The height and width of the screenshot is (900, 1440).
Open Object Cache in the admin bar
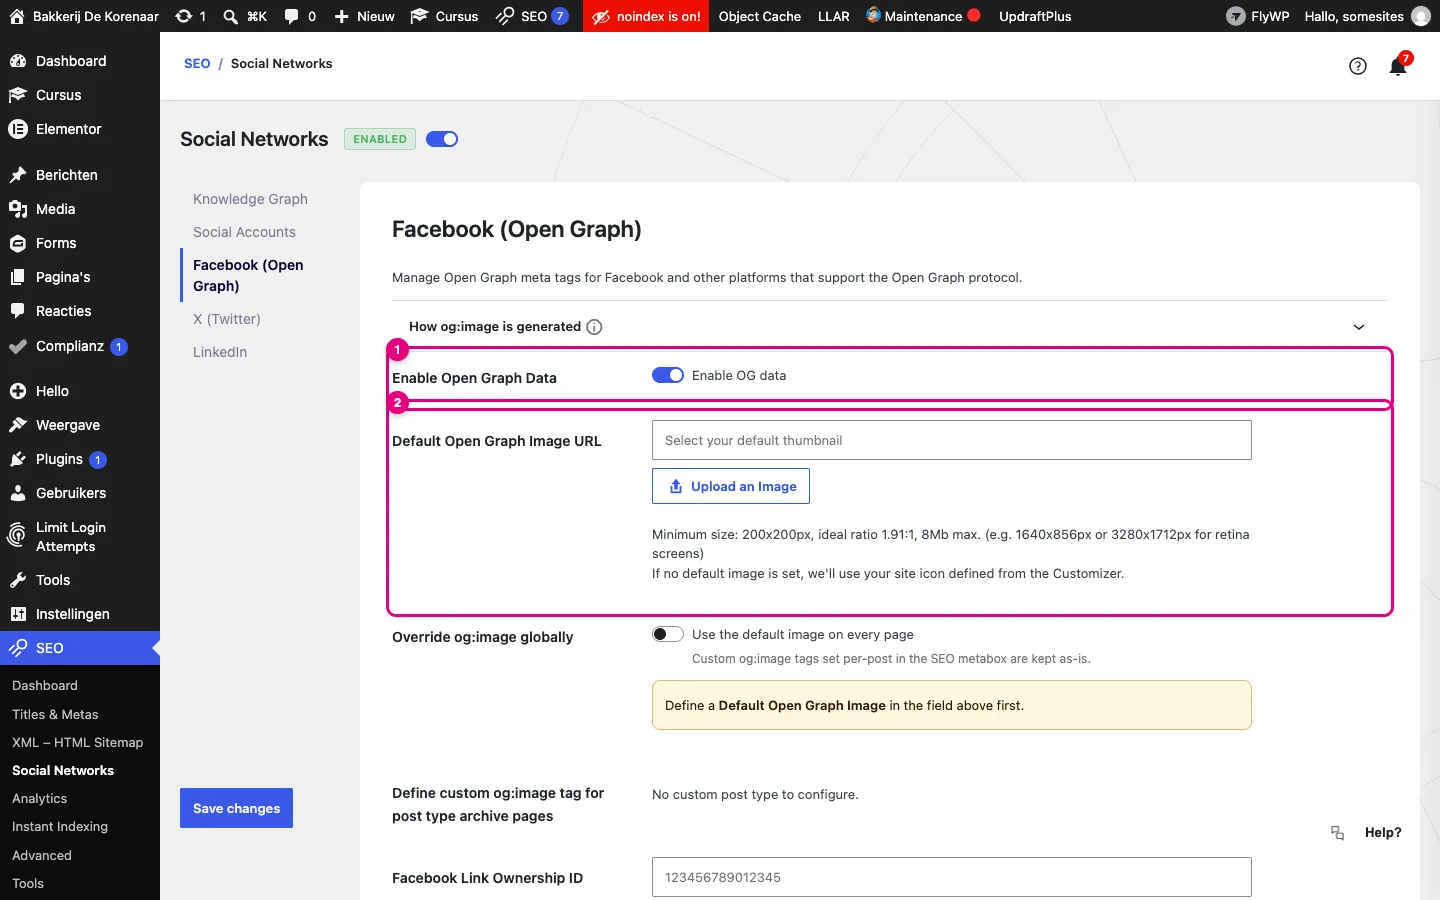[x=760, y=16]
